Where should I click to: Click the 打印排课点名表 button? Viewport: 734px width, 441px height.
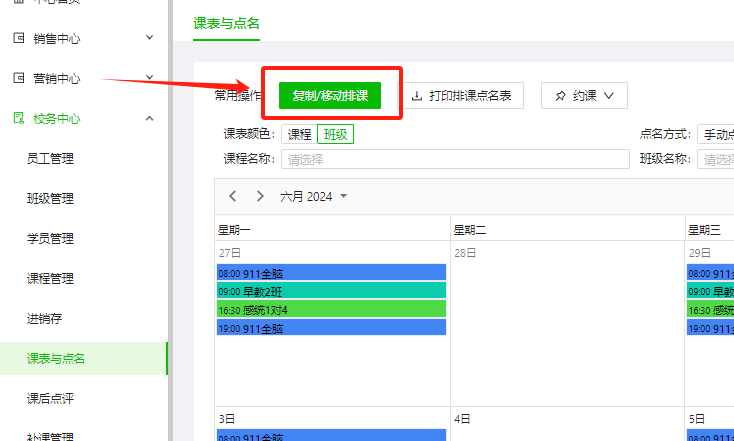(x=462, y=96)
